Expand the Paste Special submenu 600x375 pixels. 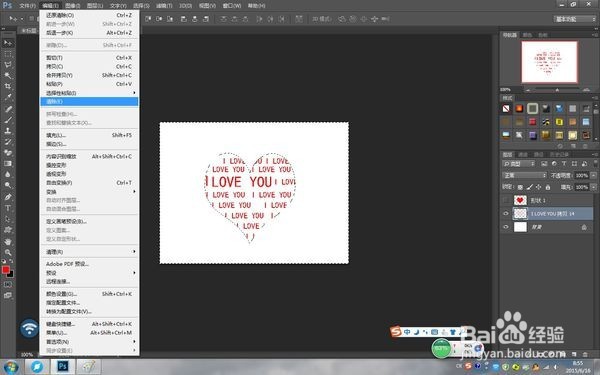(x=90, y=93)
